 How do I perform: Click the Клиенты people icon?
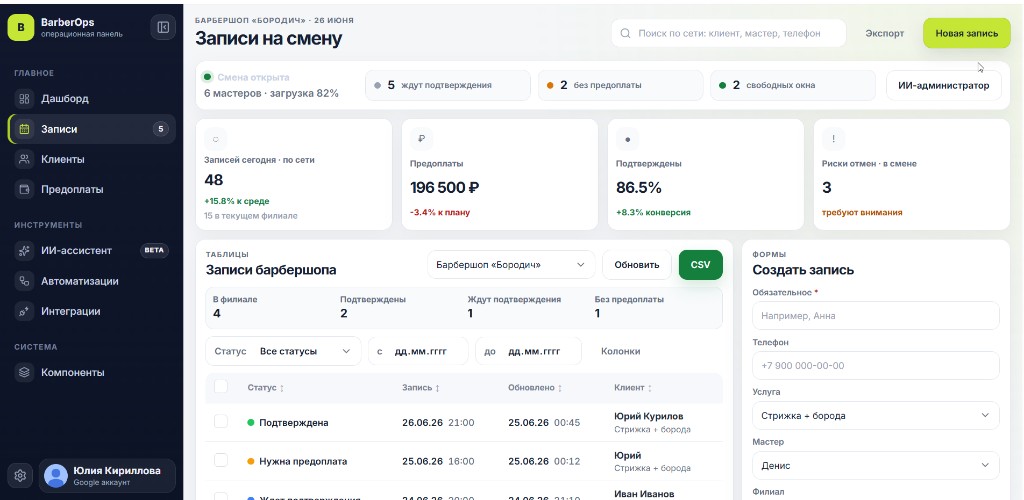pyautogui.click(x=24, y=159)
